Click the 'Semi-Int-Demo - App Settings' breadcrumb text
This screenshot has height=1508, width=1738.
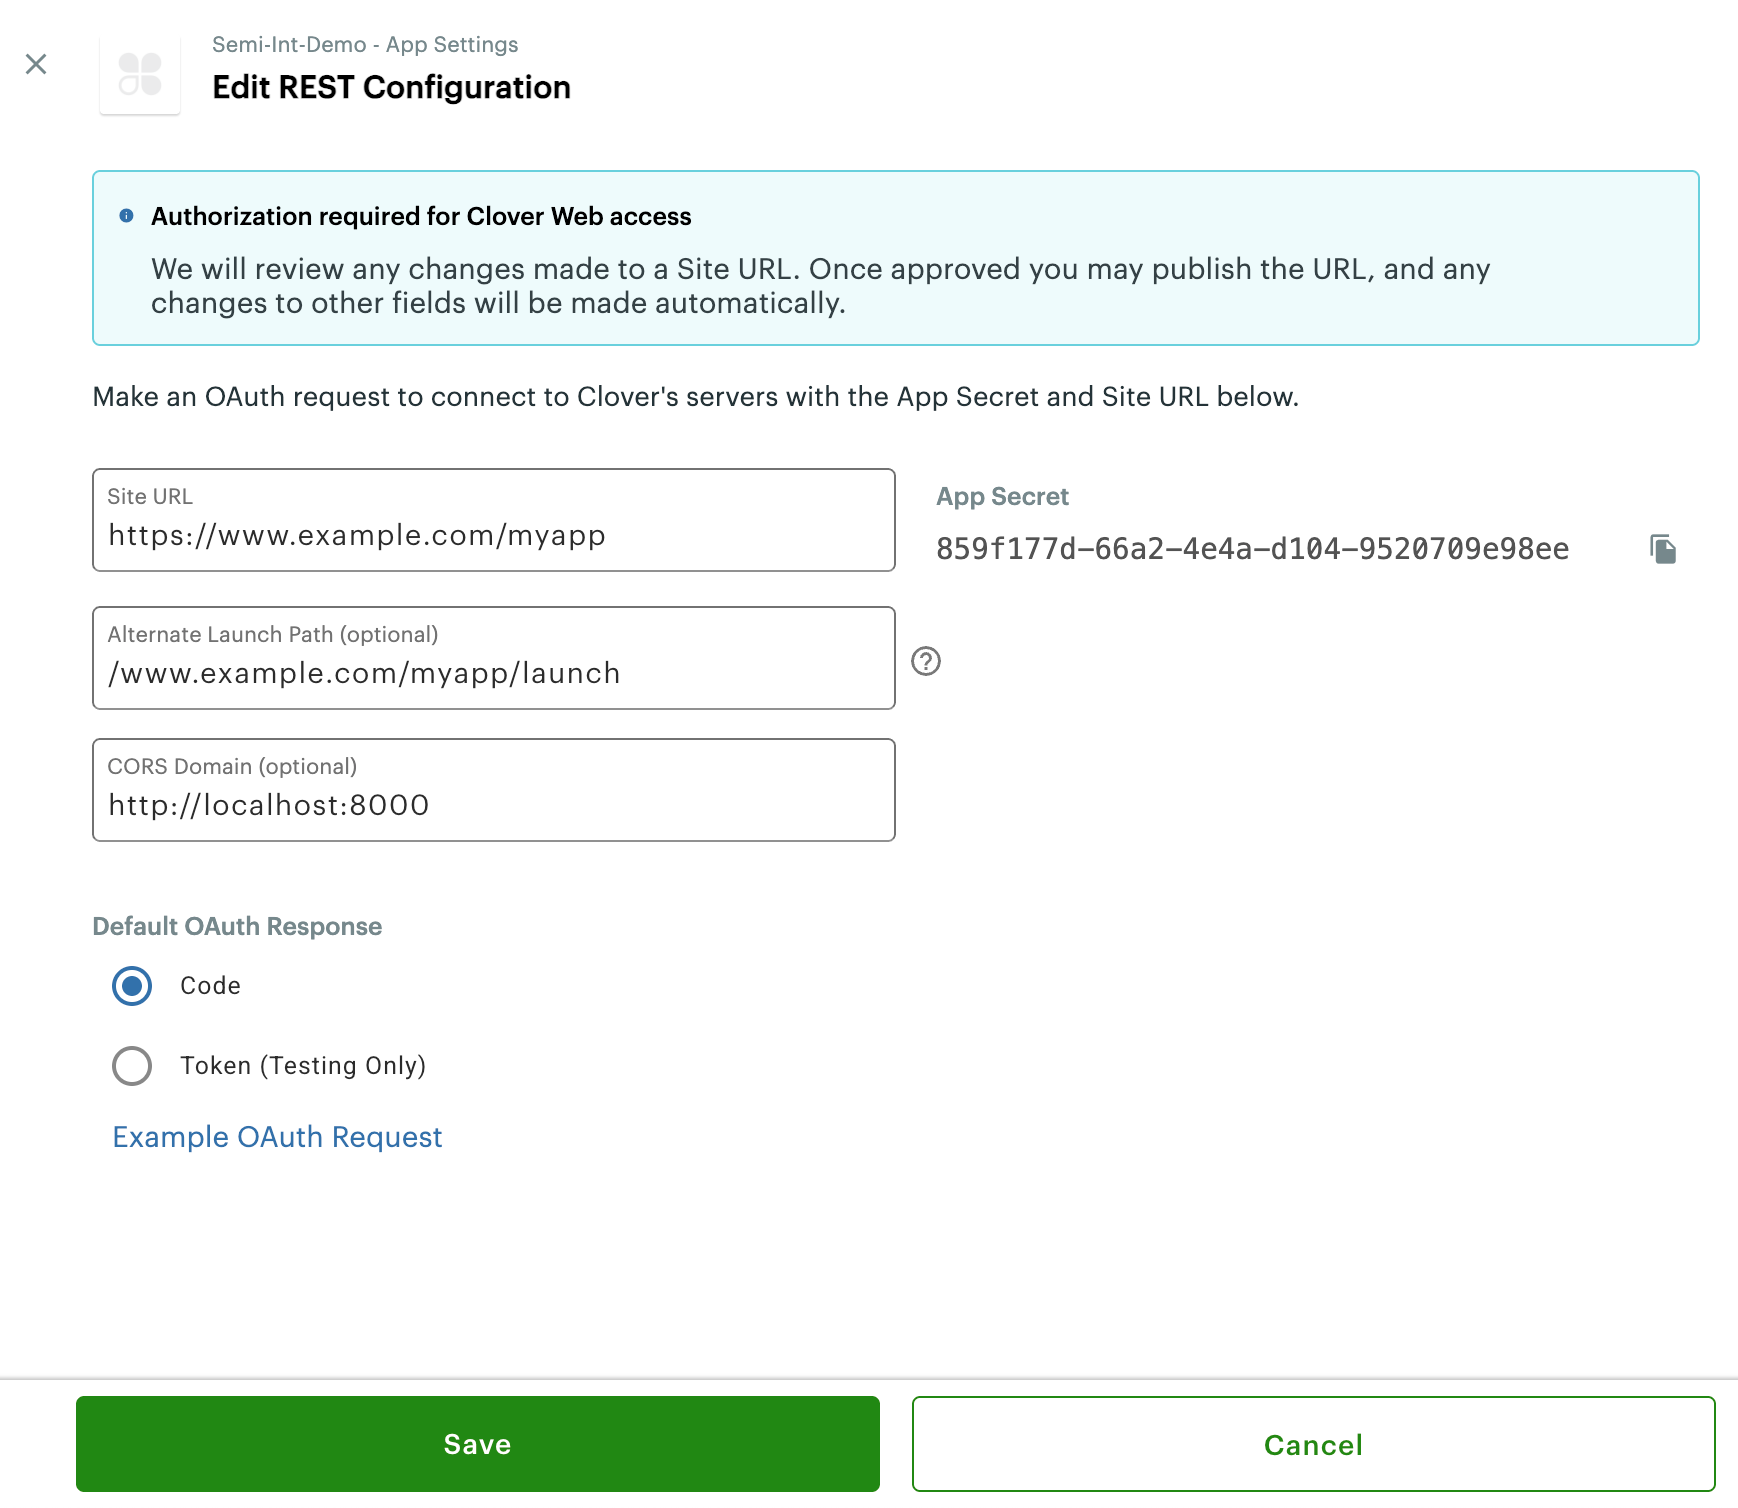365,45
